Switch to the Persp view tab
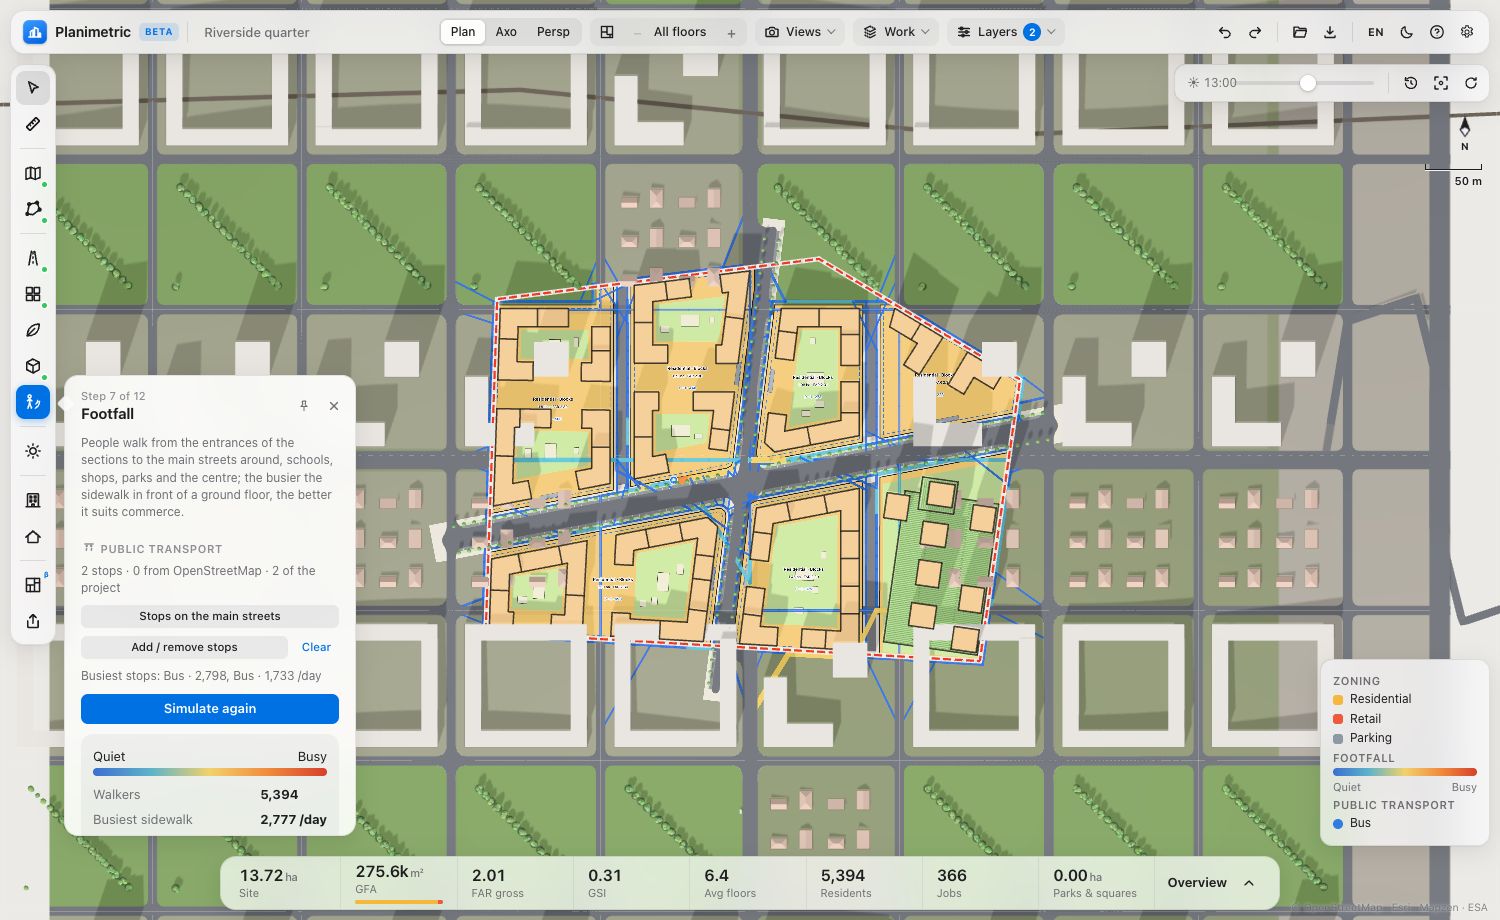Viewport: 1500px width, 920px height. [553, 32]
